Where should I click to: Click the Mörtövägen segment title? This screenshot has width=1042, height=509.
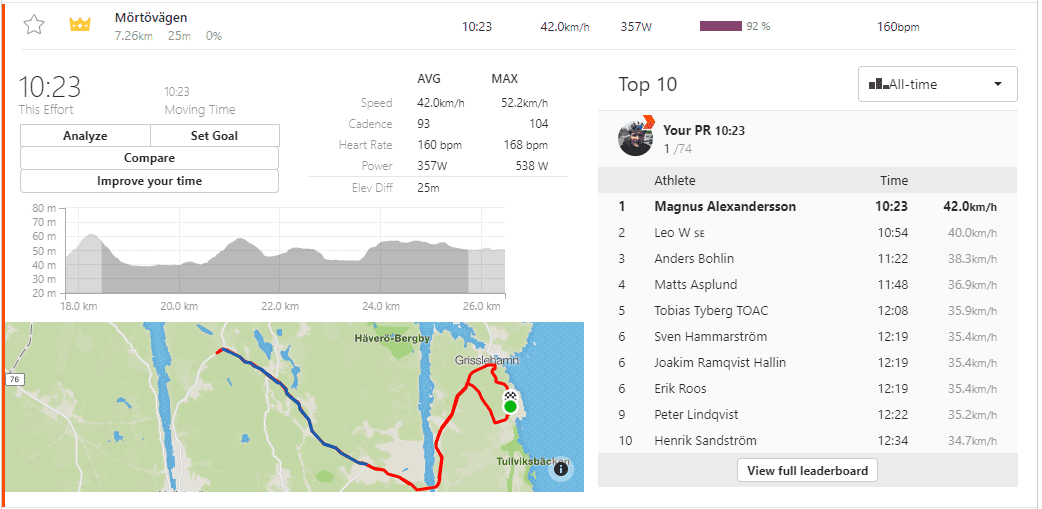[x=151, y=17]
